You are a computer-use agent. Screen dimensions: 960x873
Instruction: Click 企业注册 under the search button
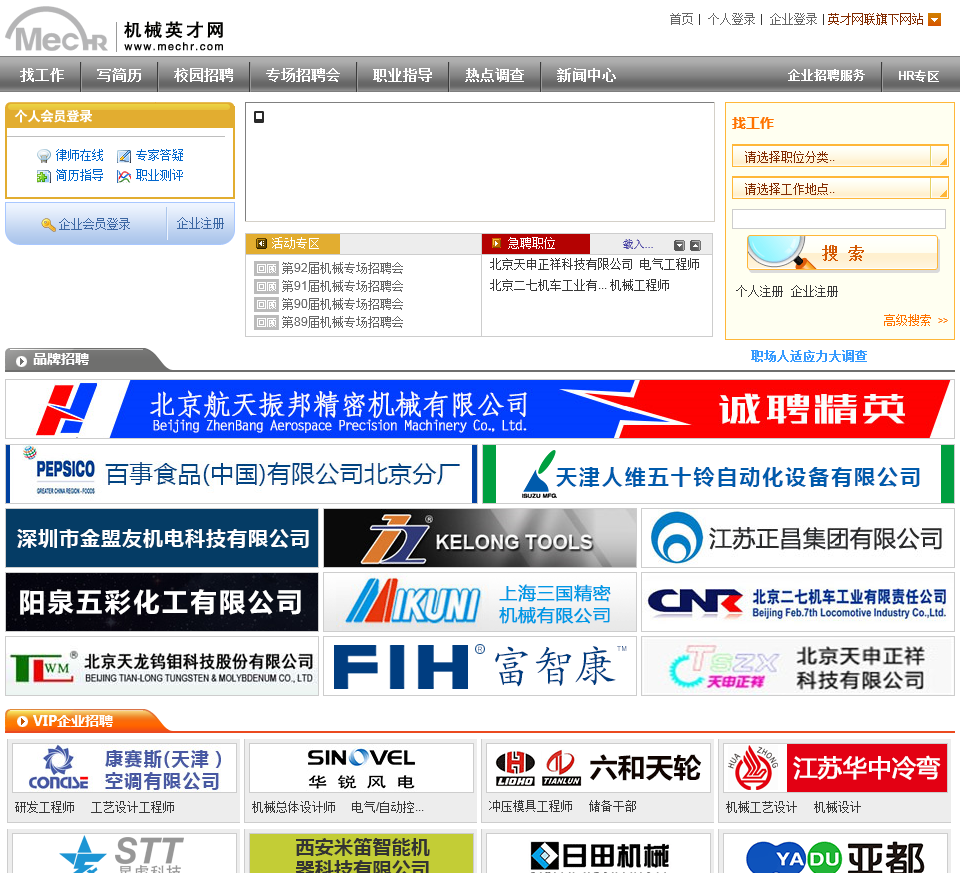[814, 291]
